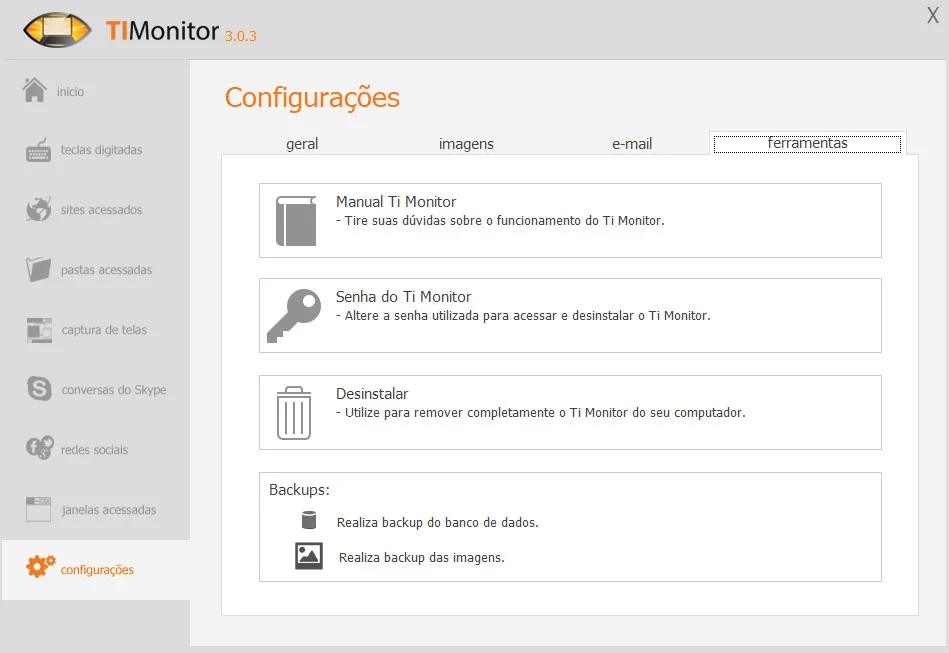Open the screen capture icon in sidebar
Screen dimensions: 949x653
point(39,329)
